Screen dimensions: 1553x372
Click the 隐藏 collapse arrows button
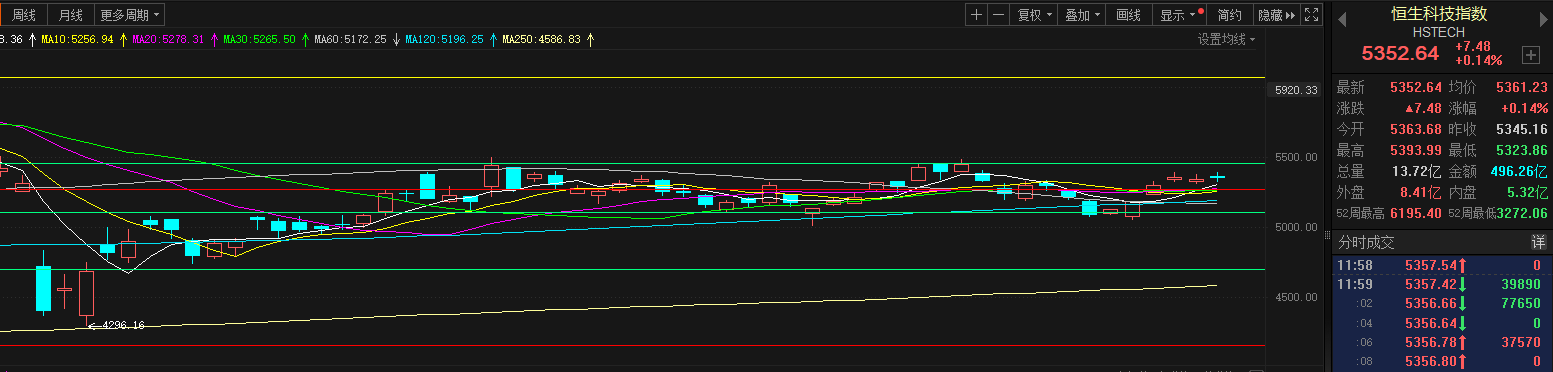click(x=1277, y=15)
